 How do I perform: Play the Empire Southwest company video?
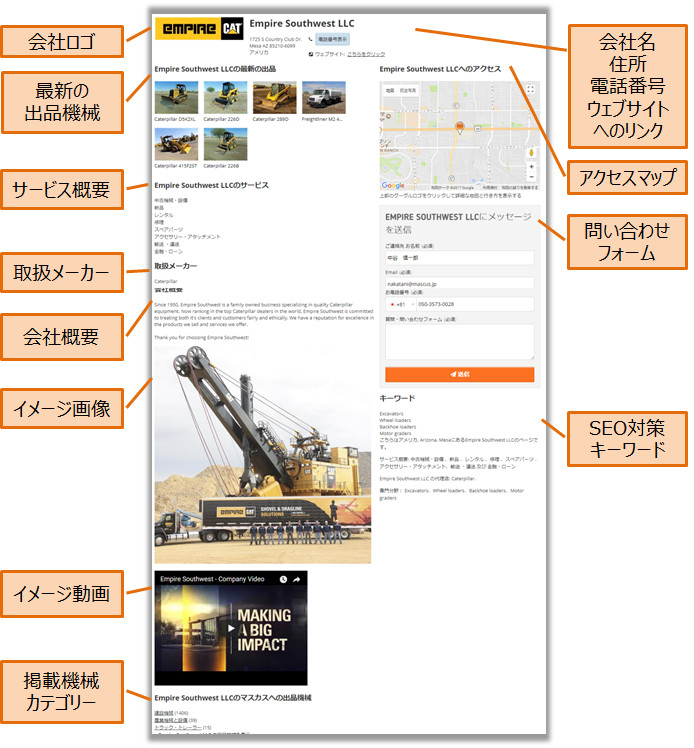point(231,629)
